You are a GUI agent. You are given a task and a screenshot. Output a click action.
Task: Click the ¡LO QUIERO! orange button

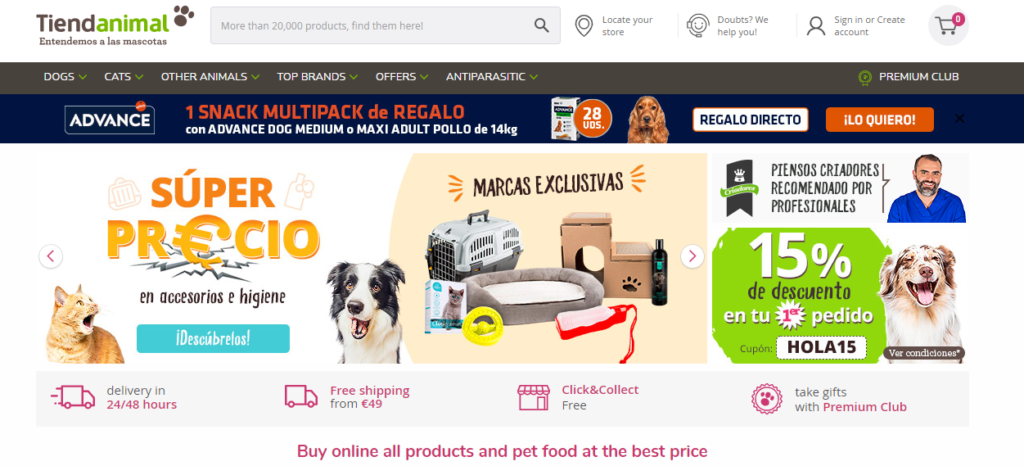tap(879, 119)
